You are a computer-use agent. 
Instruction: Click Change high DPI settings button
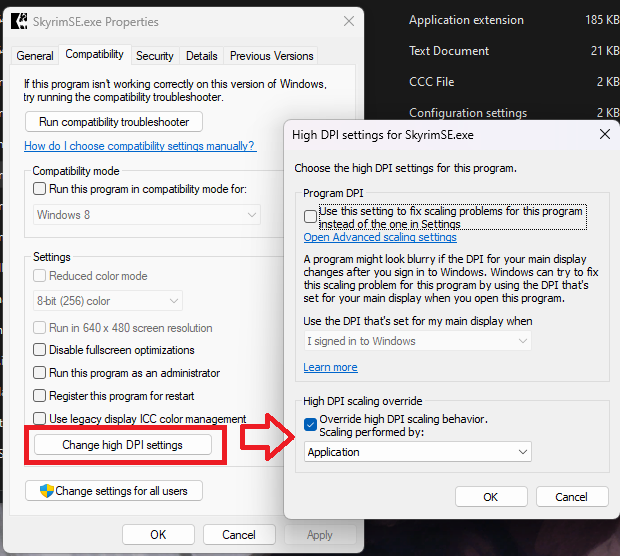pyautogui.click(x=123, y=445)
